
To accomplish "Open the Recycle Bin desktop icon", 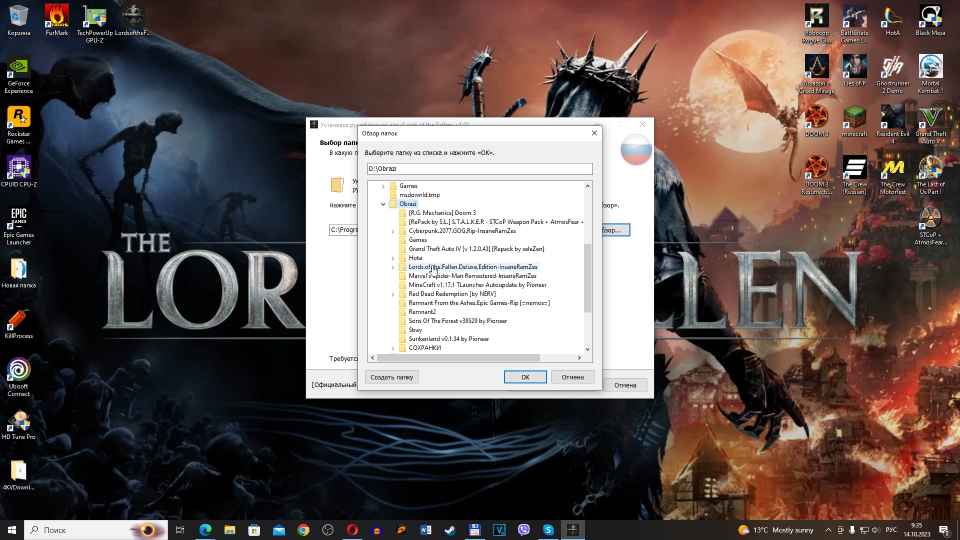I will [x=18, y=20].
